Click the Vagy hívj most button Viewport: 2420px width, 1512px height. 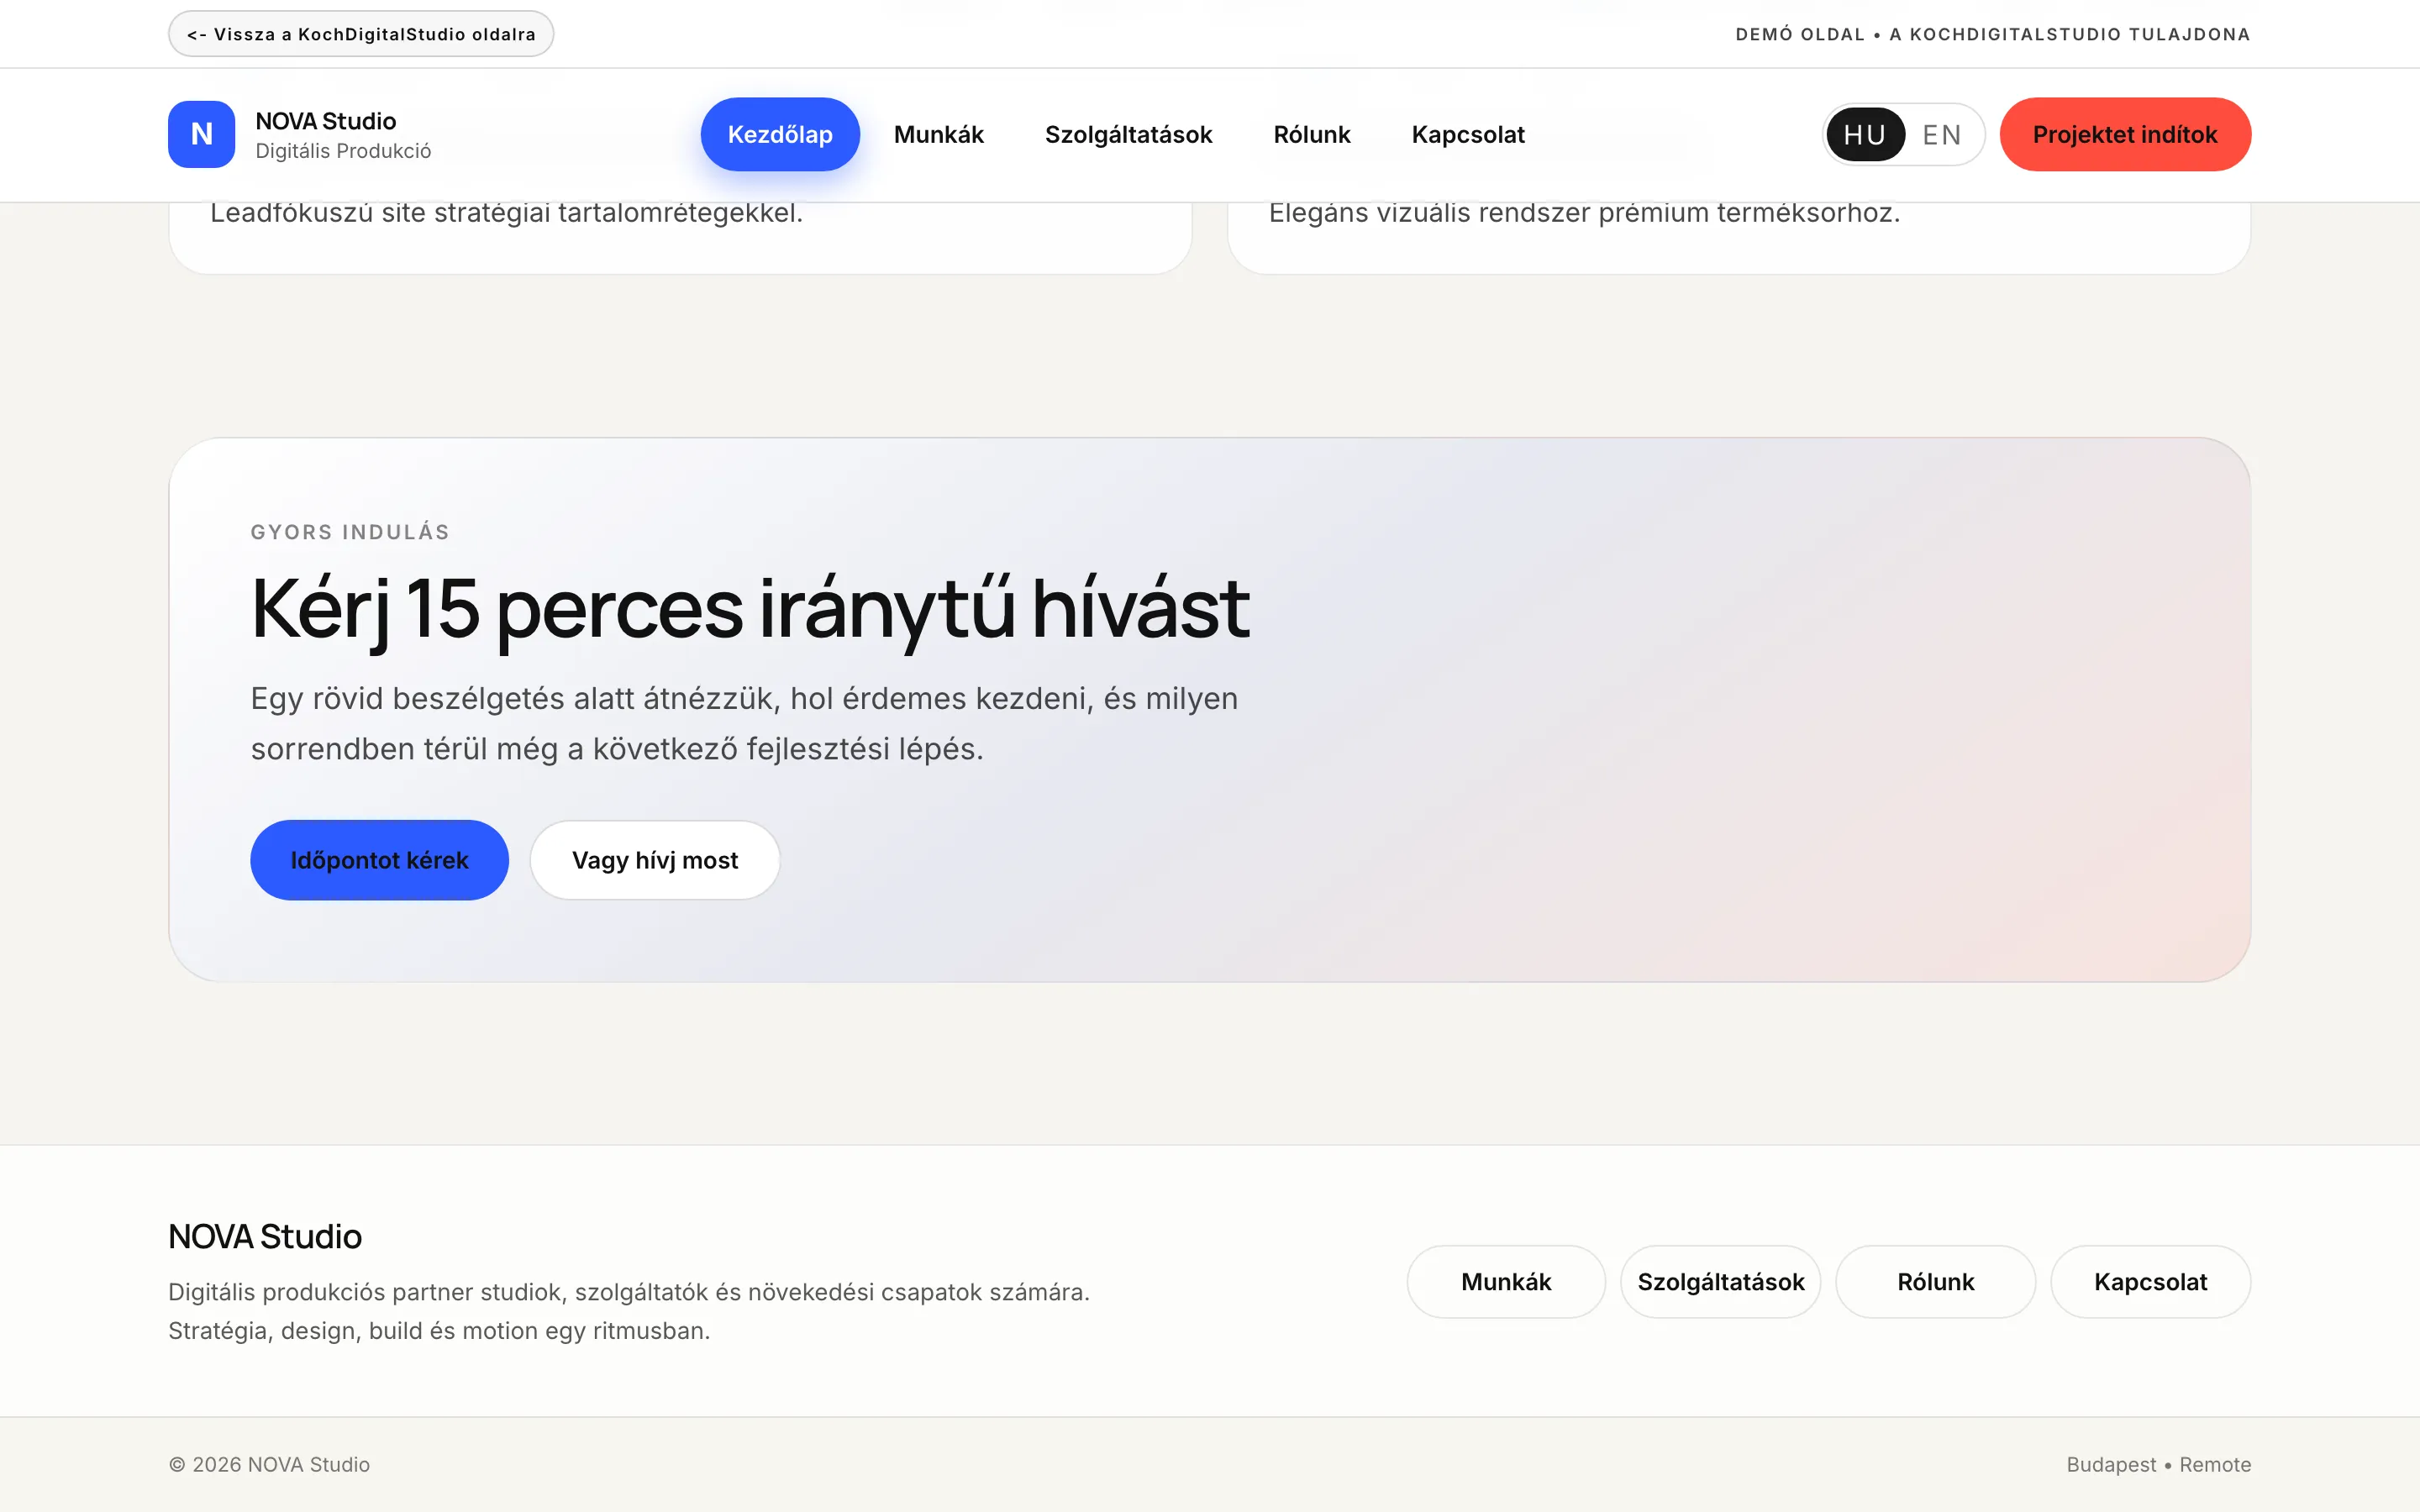(x=655, y=859)
